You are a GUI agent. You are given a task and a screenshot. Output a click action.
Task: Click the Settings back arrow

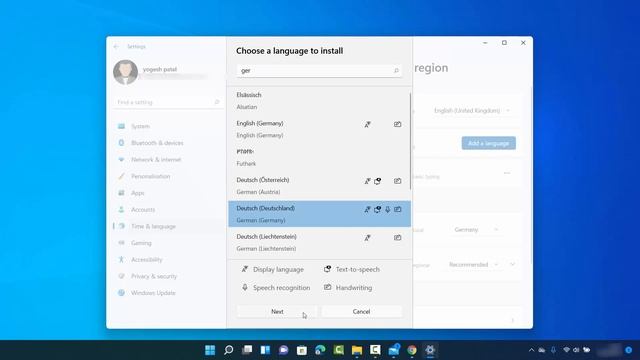116,47
